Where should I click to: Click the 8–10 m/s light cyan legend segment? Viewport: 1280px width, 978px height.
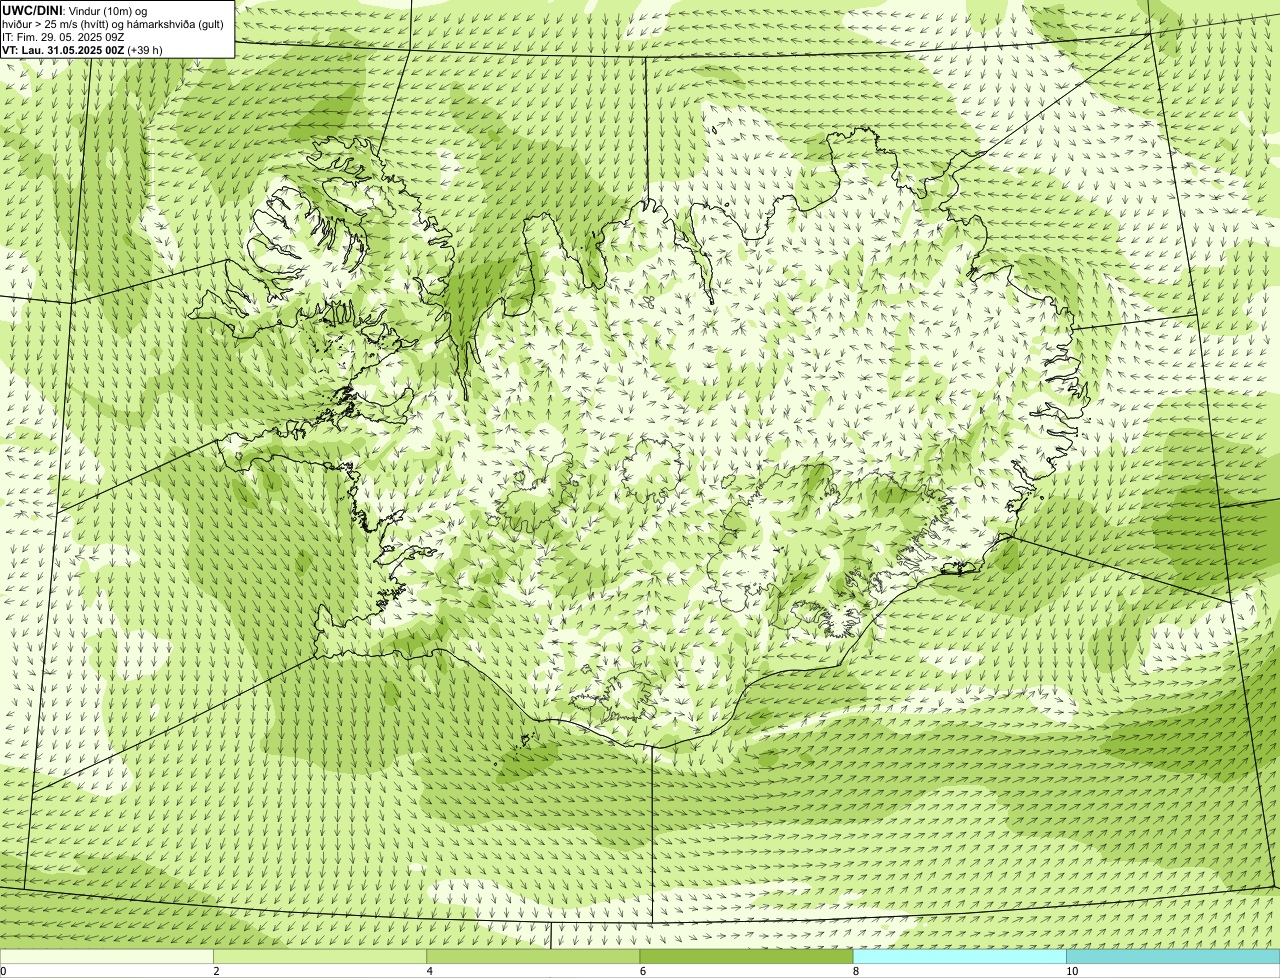[960, 956]
